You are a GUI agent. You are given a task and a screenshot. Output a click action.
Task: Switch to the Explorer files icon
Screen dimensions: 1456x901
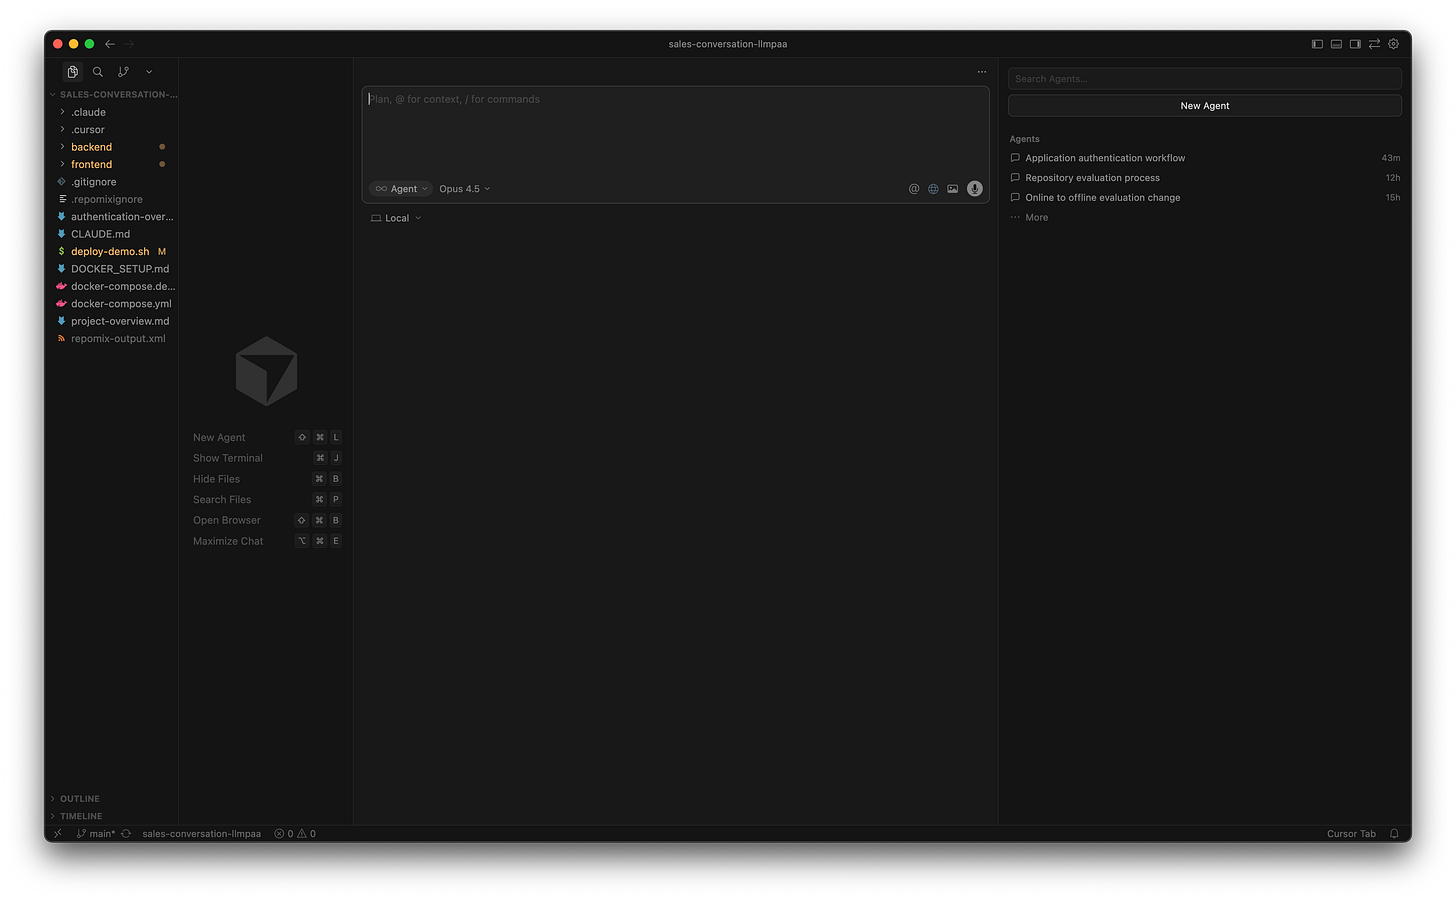(72, 71)
